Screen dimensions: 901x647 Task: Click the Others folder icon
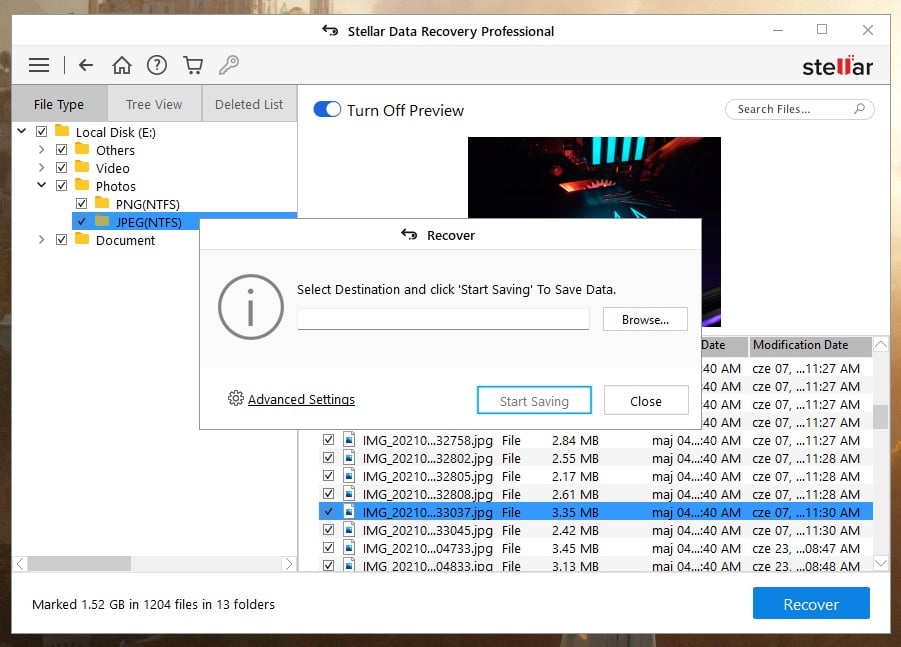pos(82,149)
